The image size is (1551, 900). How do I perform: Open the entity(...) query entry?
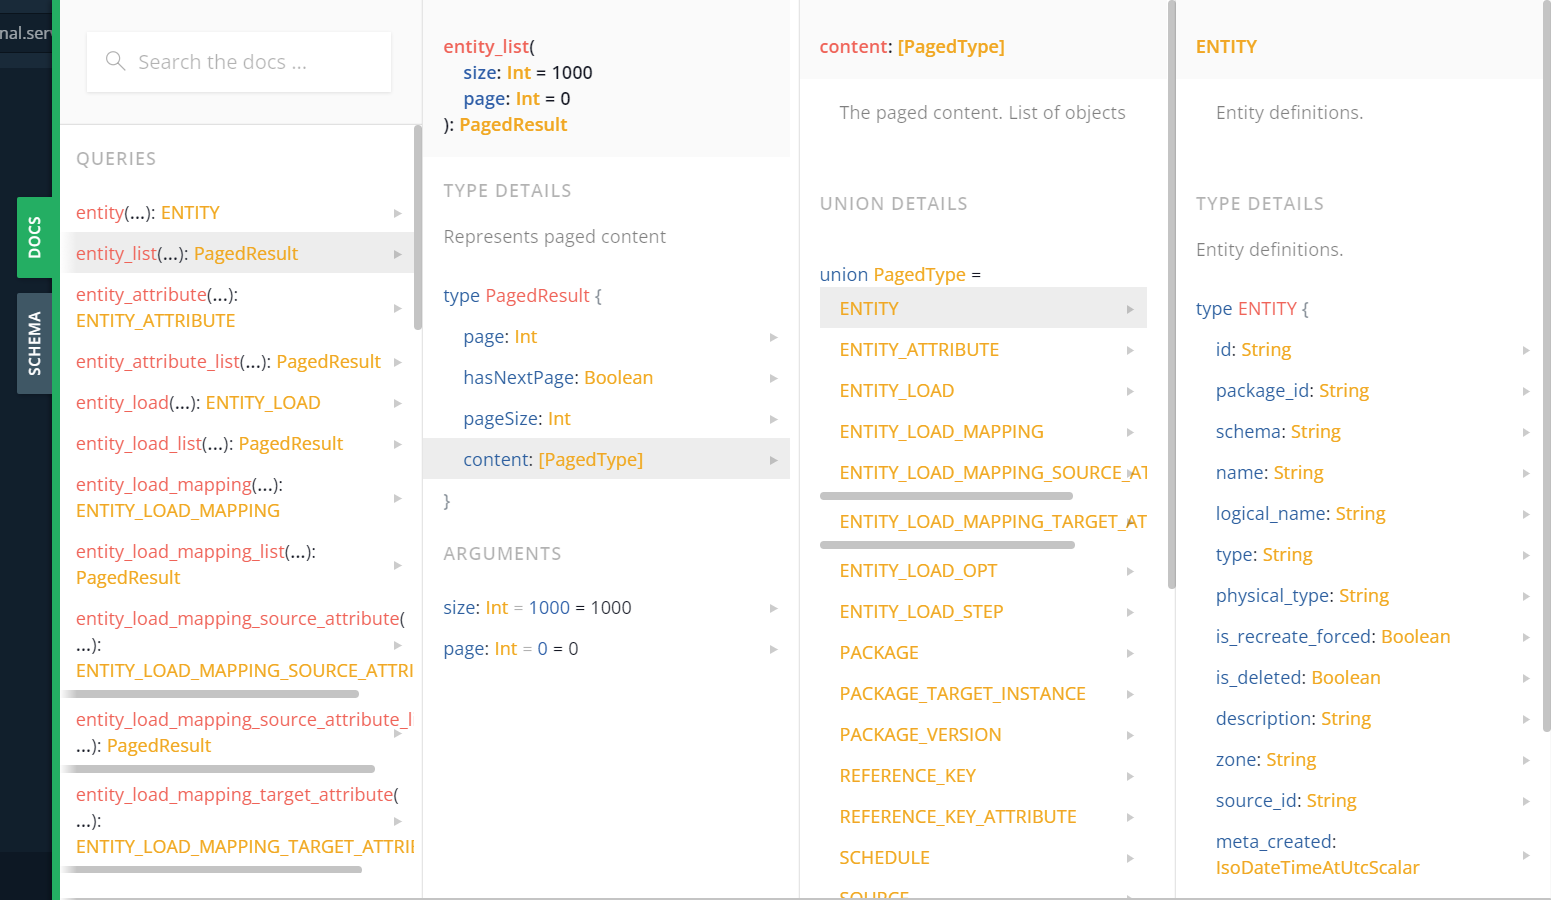147,213
